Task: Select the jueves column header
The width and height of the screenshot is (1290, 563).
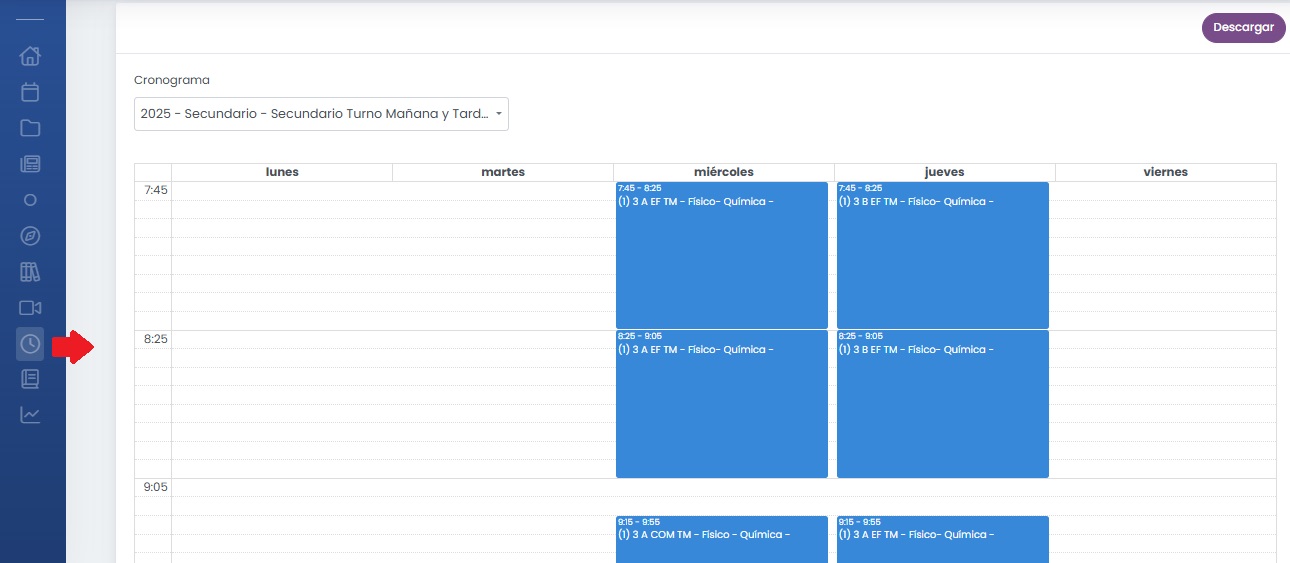Action: tap(945, 172)
